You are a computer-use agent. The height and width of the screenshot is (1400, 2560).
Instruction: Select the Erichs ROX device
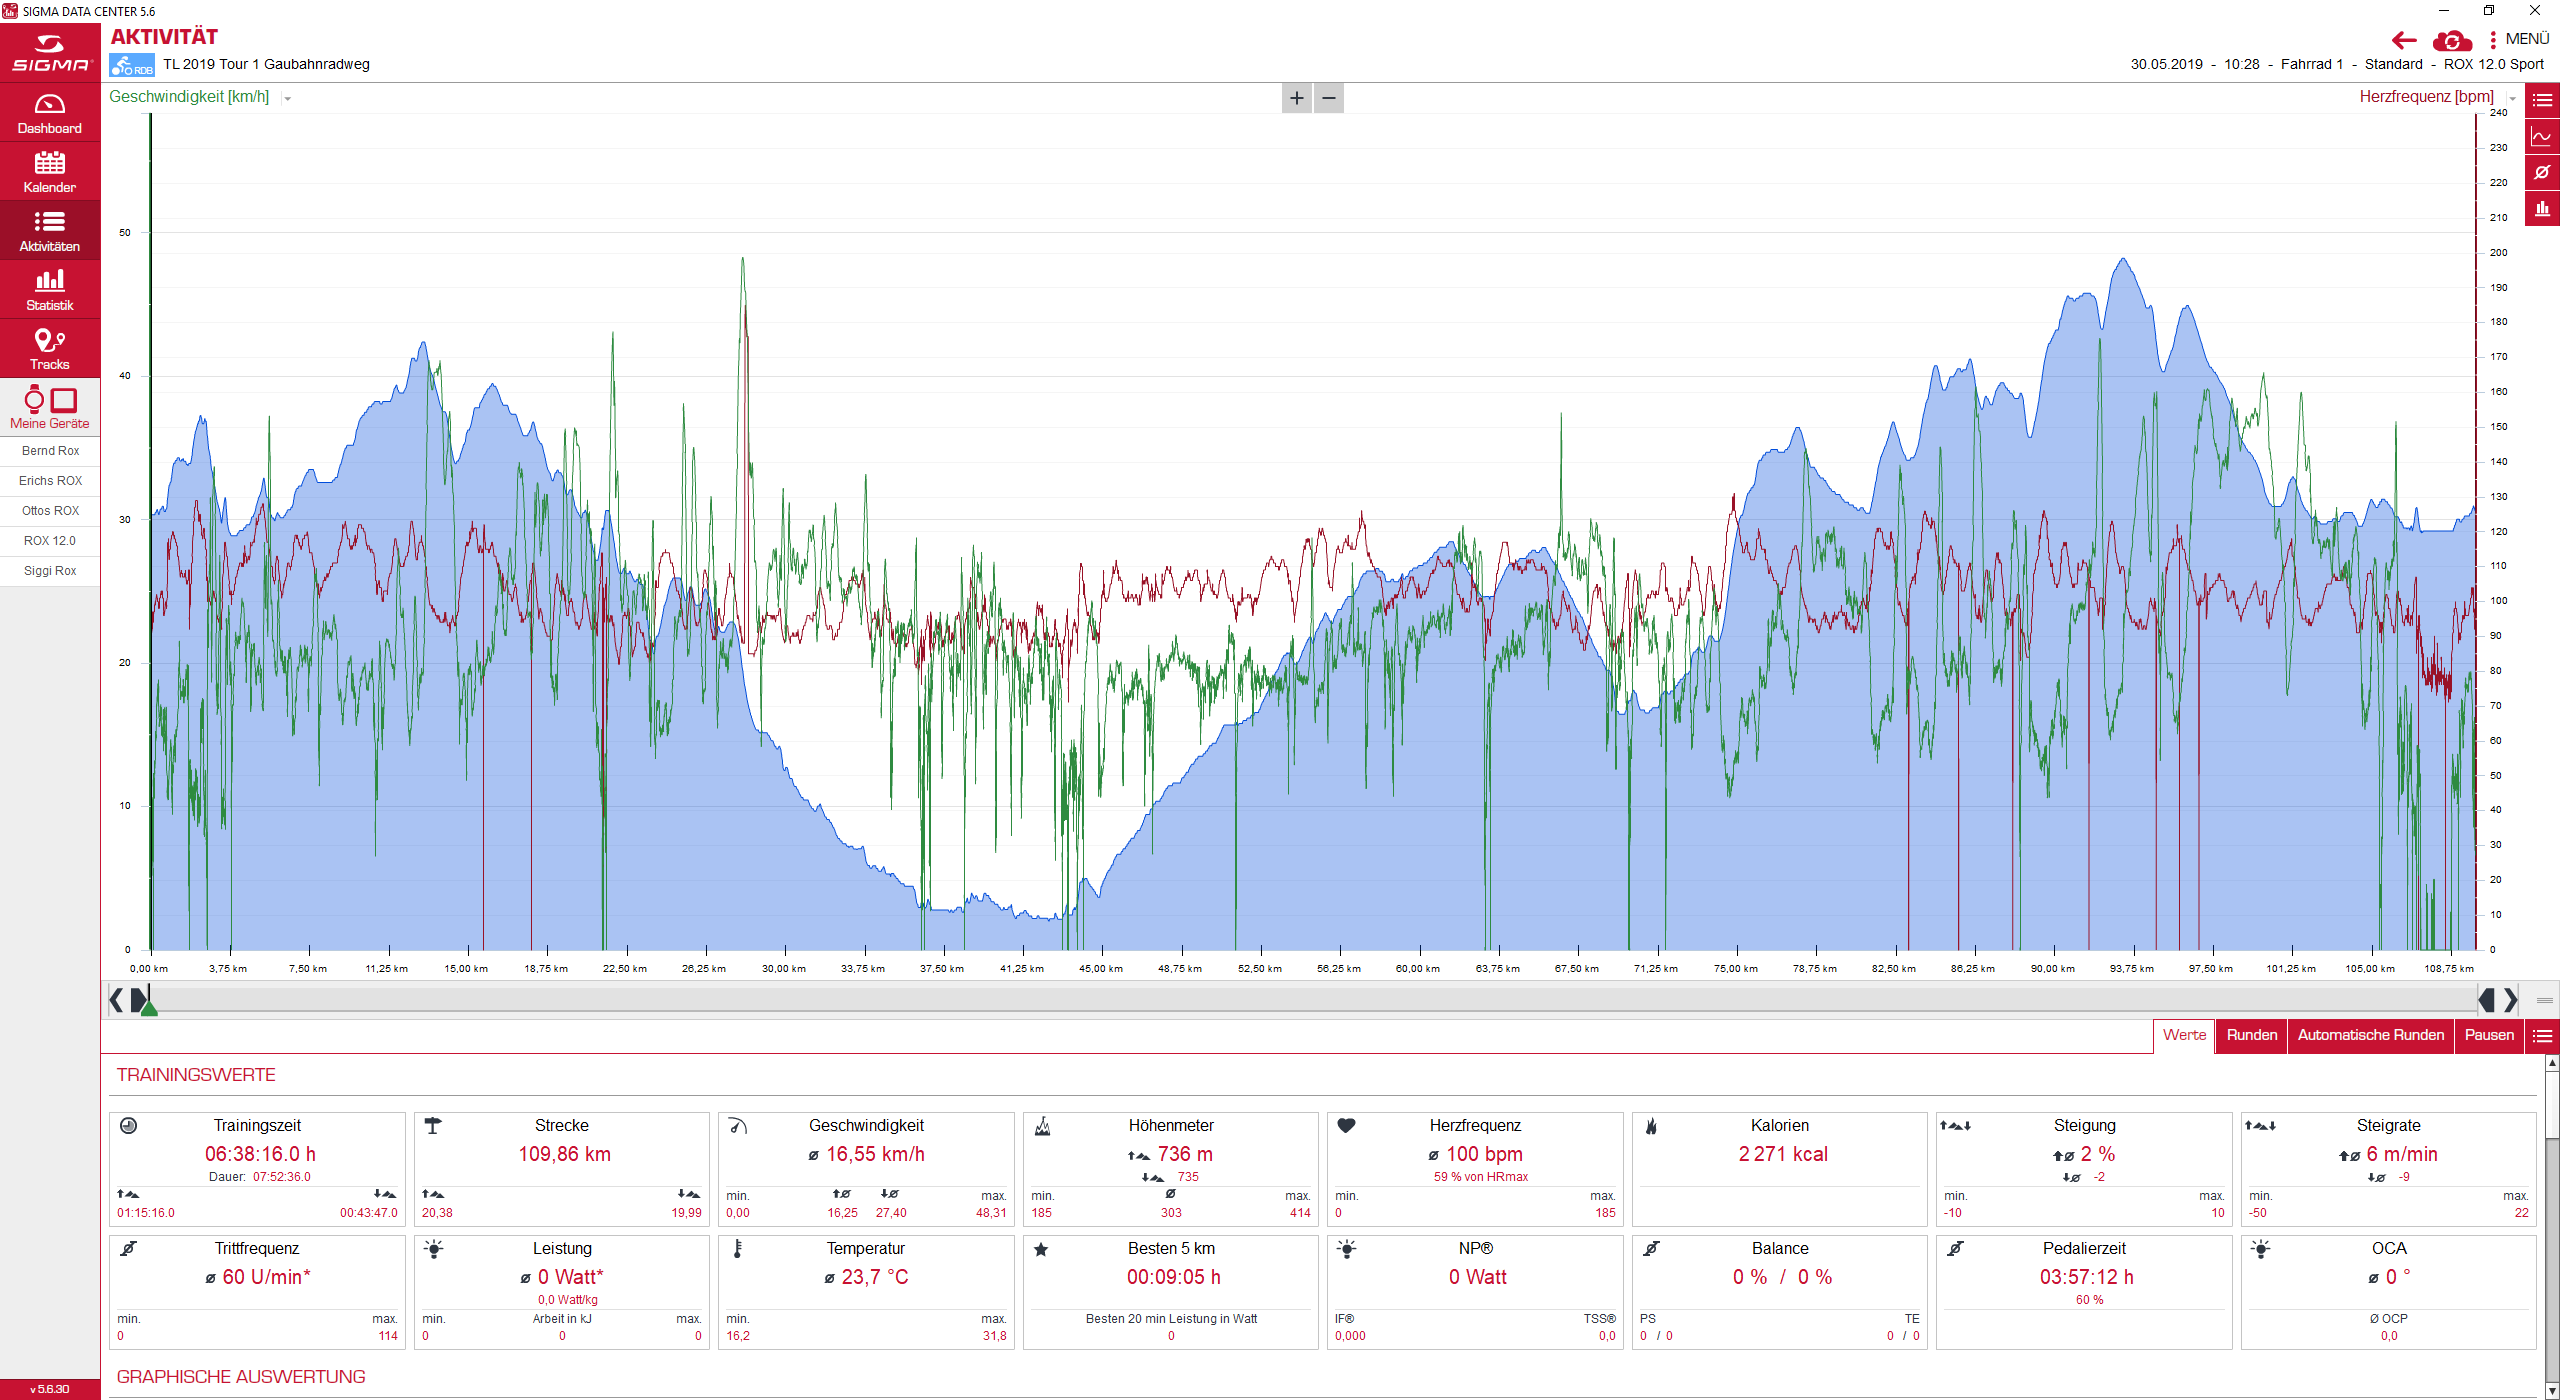pyautogui.click(x=50, y=481)
